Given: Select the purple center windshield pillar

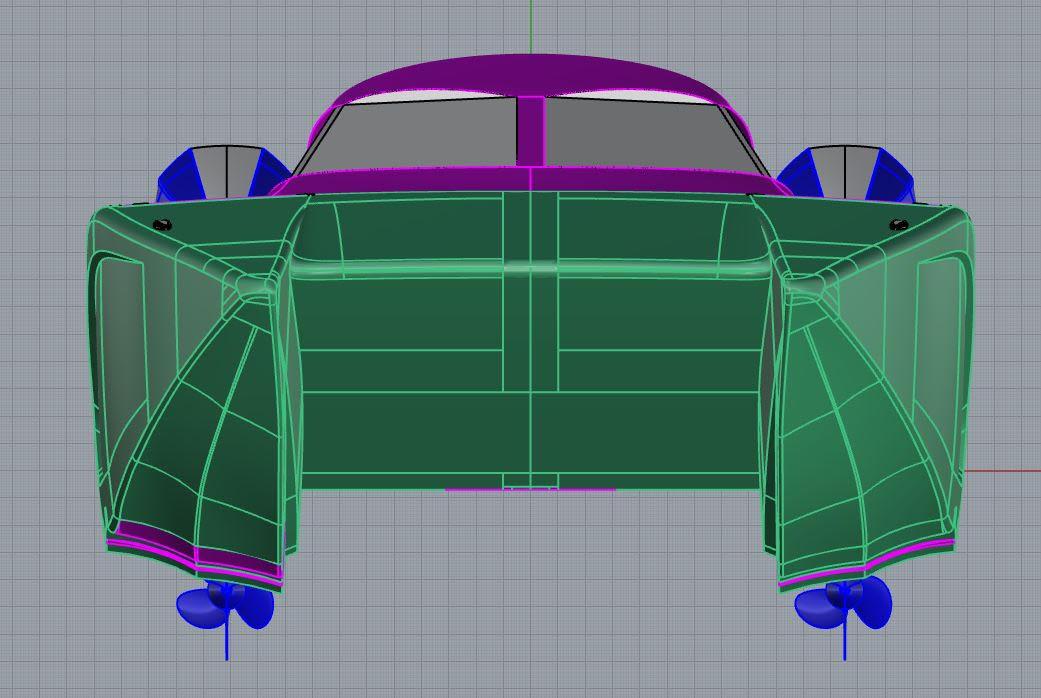Looking at the screenshot, I should (530, 131).
